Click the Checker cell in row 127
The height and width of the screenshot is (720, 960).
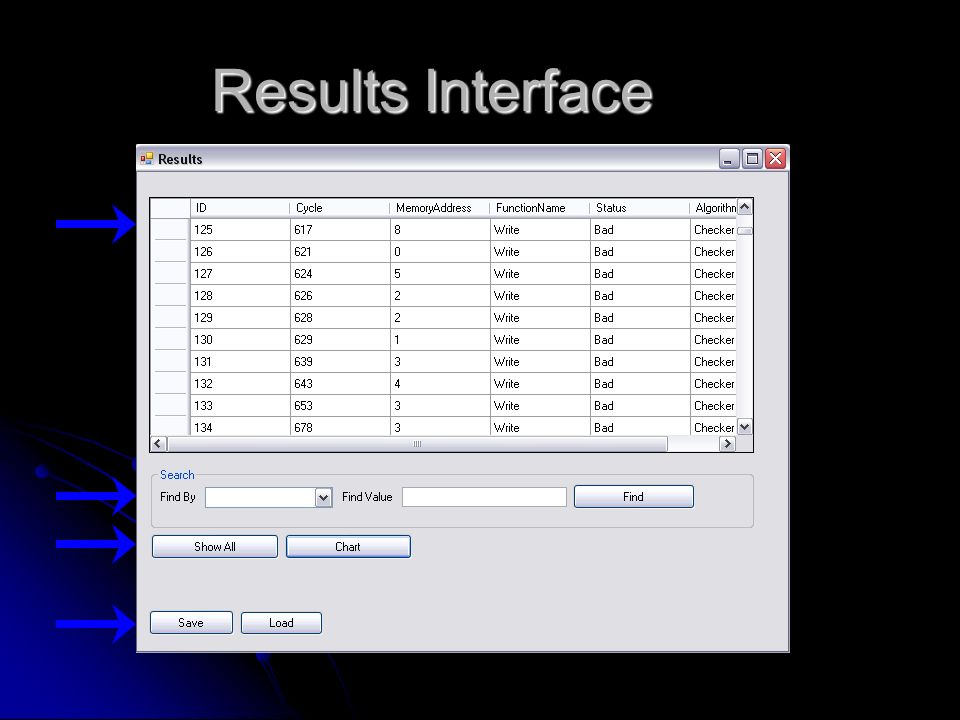[714, 274]
